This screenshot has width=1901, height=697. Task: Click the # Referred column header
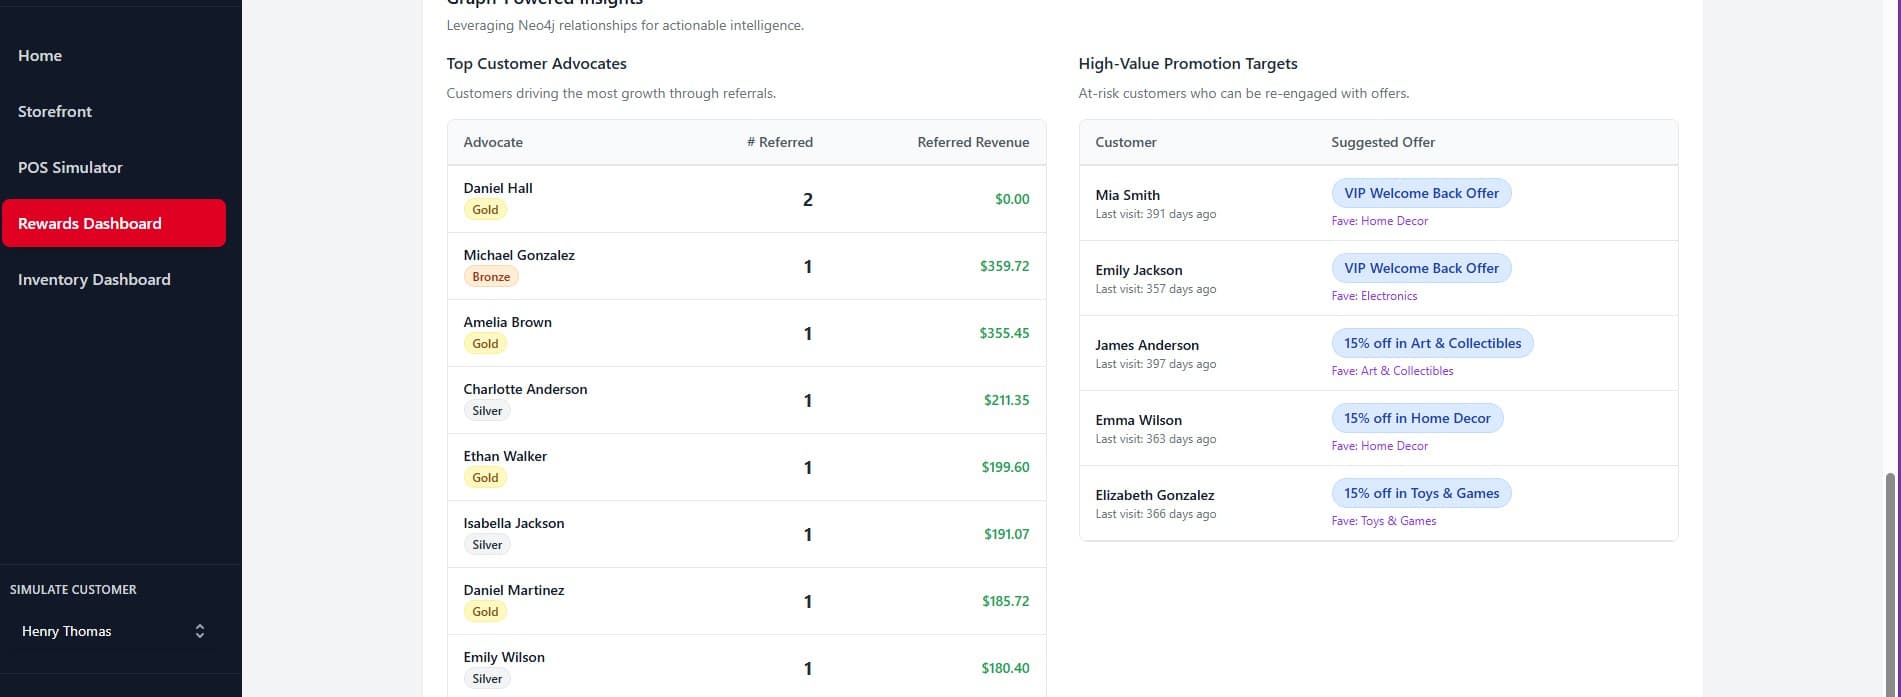(x=780, y=142)
